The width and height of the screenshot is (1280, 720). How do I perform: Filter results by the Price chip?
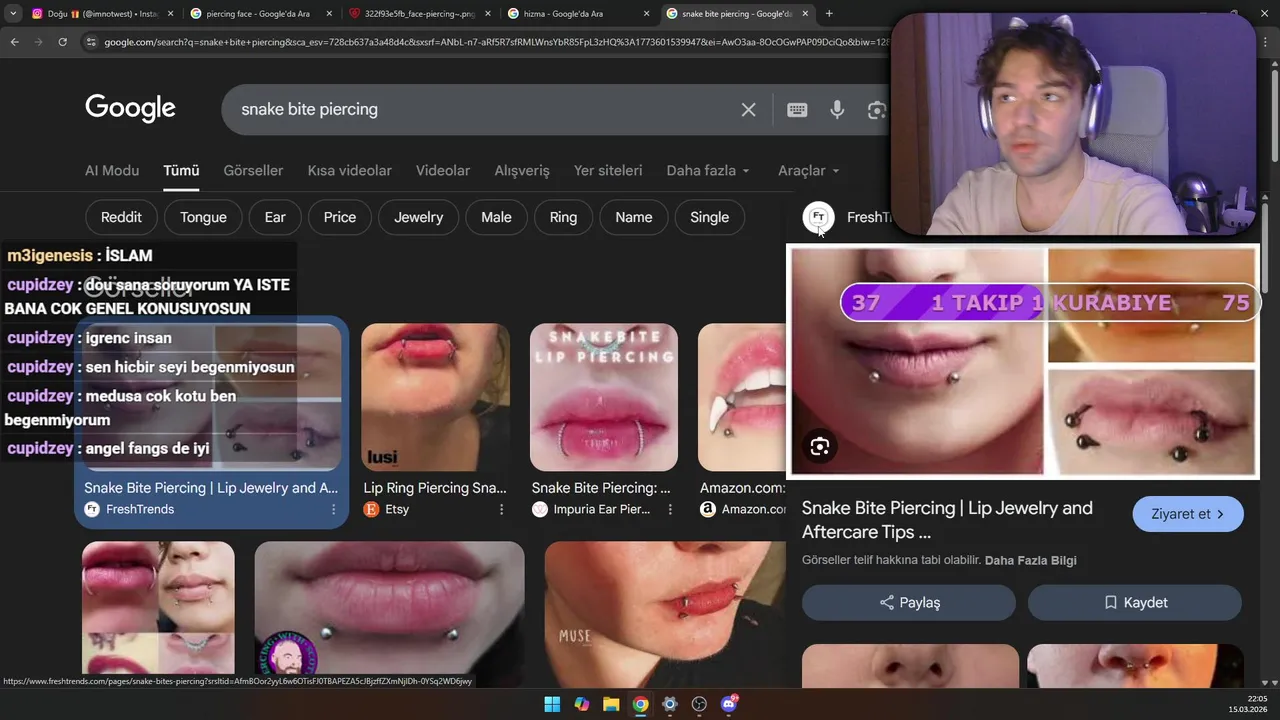click(340, 217)
